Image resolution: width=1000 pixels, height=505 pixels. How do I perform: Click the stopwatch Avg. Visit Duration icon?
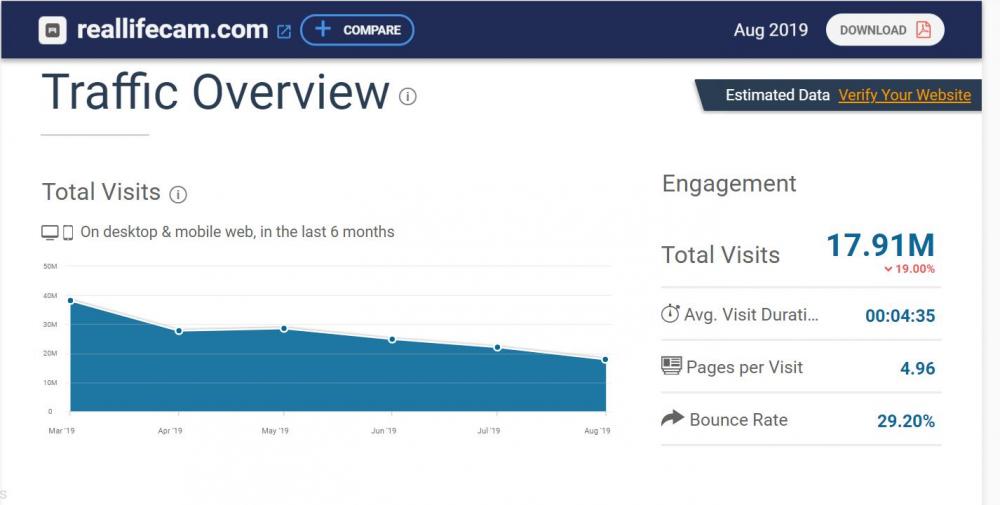coord(670,314)
